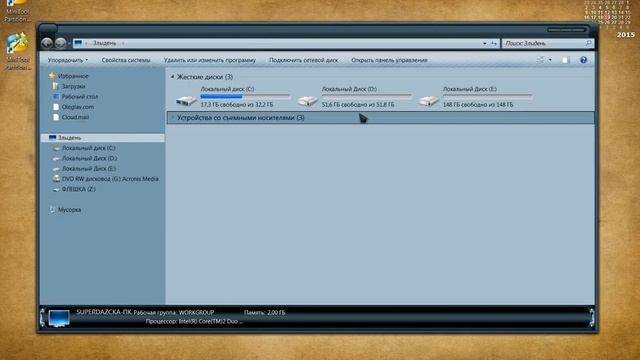Click the Cloud.mail file icon in sidebar
Viewport: 640px width, 360px height.
56,117
